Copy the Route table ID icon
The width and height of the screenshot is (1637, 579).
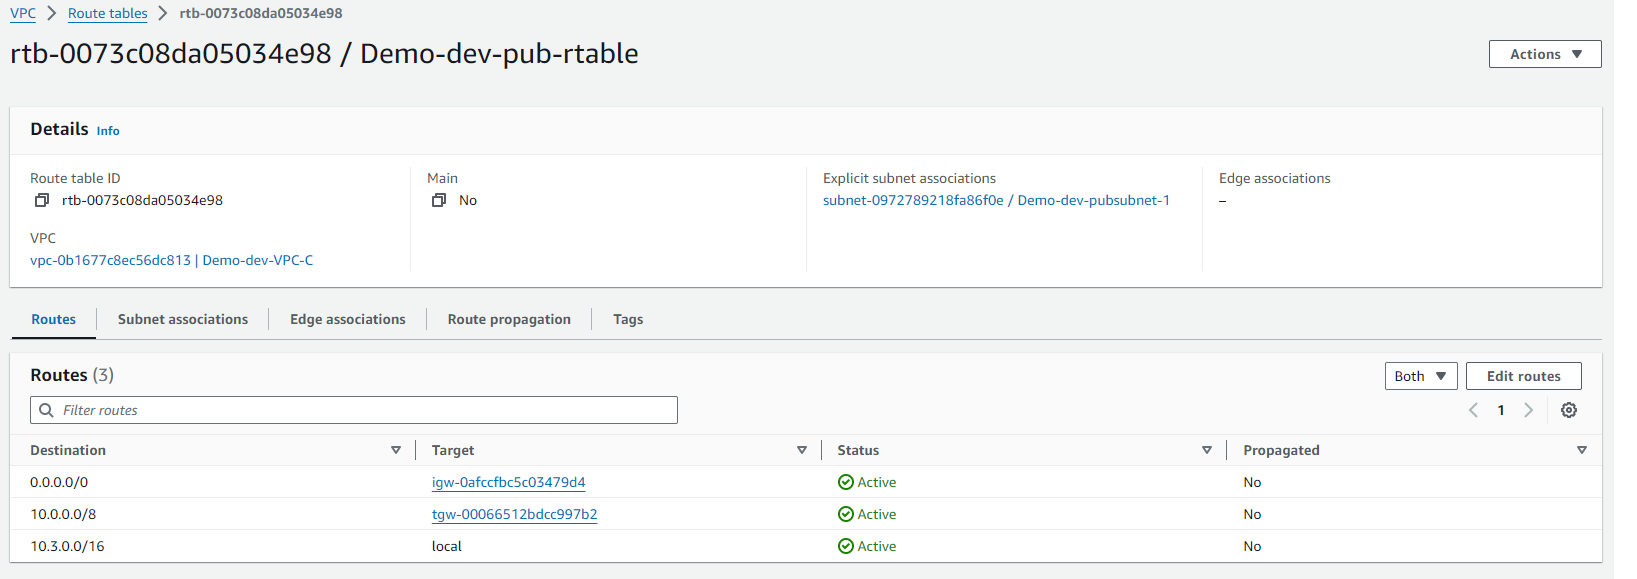pos(42,200)
